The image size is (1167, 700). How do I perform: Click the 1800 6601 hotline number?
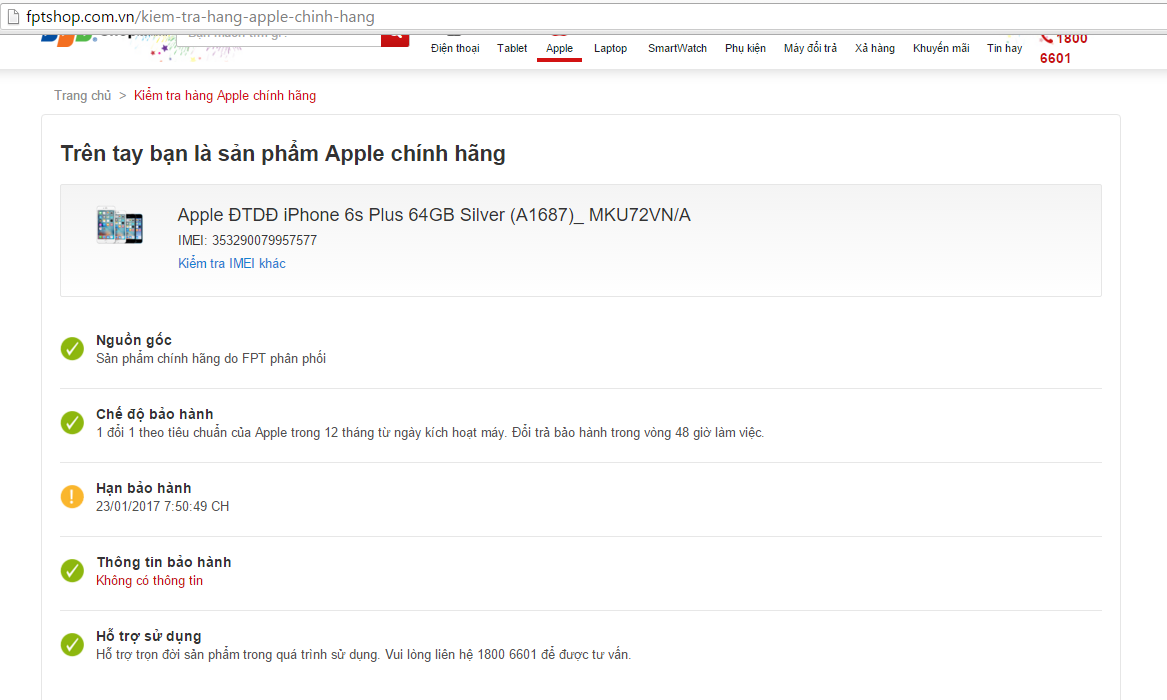click(1064, 48)
